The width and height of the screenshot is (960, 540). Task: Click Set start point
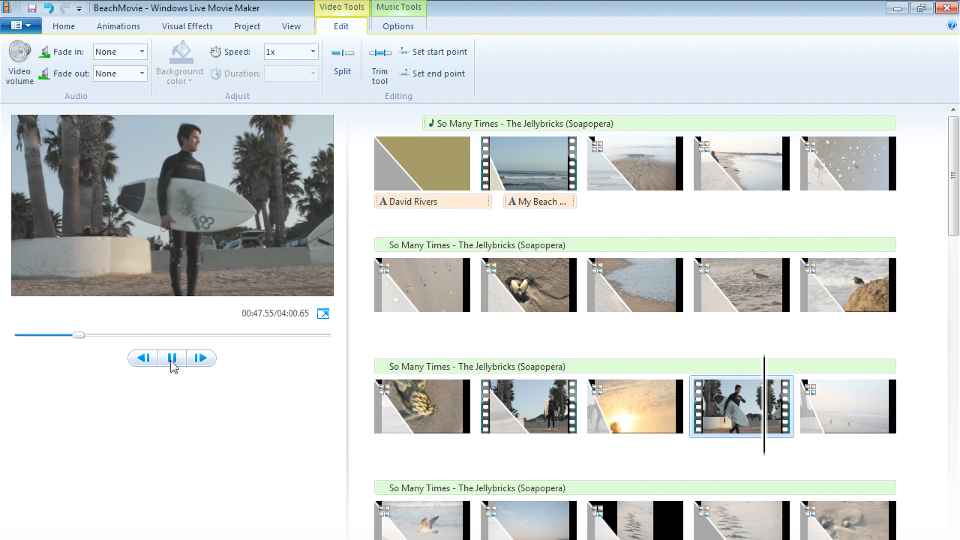[432, 52]
